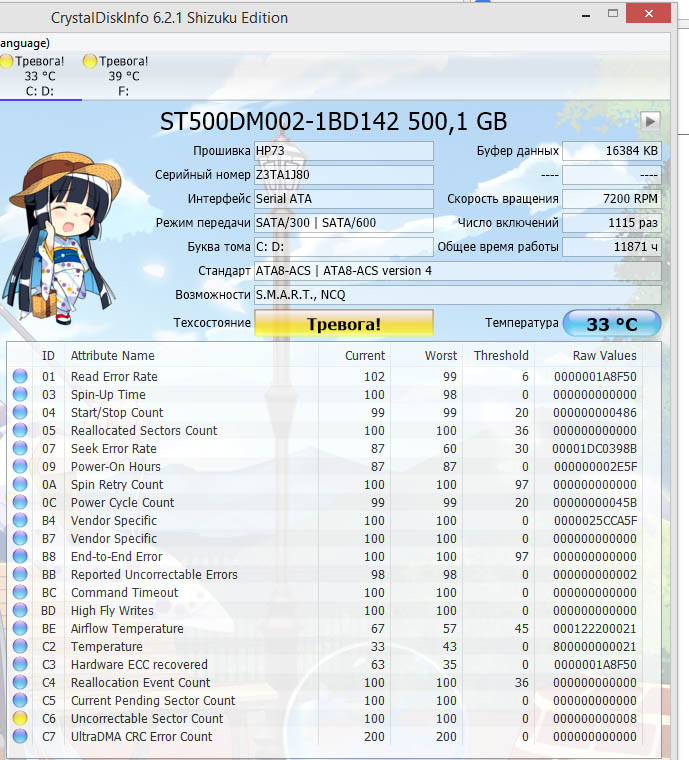Click the B7 Vendor Specific status circle
Screen dimensions: 689x760
pos(20,538)
